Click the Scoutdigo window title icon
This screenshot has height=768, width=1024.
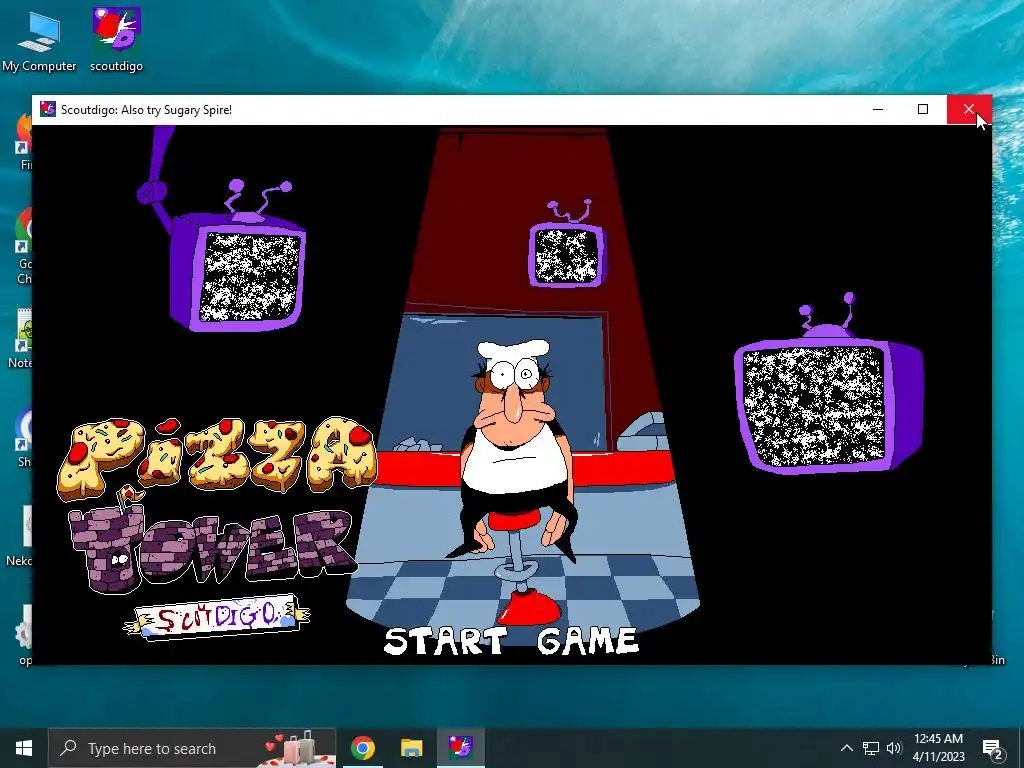coord(48,109)
